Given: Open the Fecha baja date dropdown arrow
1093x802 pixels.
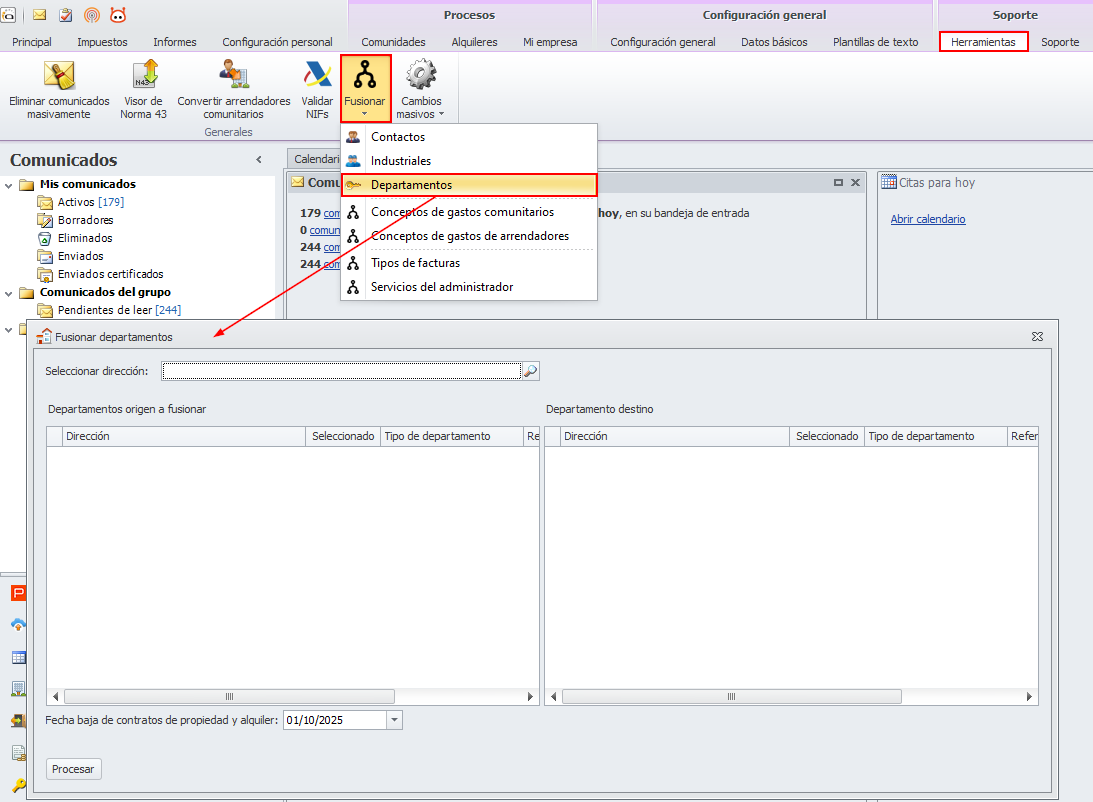Looking at the screenshot, I should pos(395,720).
